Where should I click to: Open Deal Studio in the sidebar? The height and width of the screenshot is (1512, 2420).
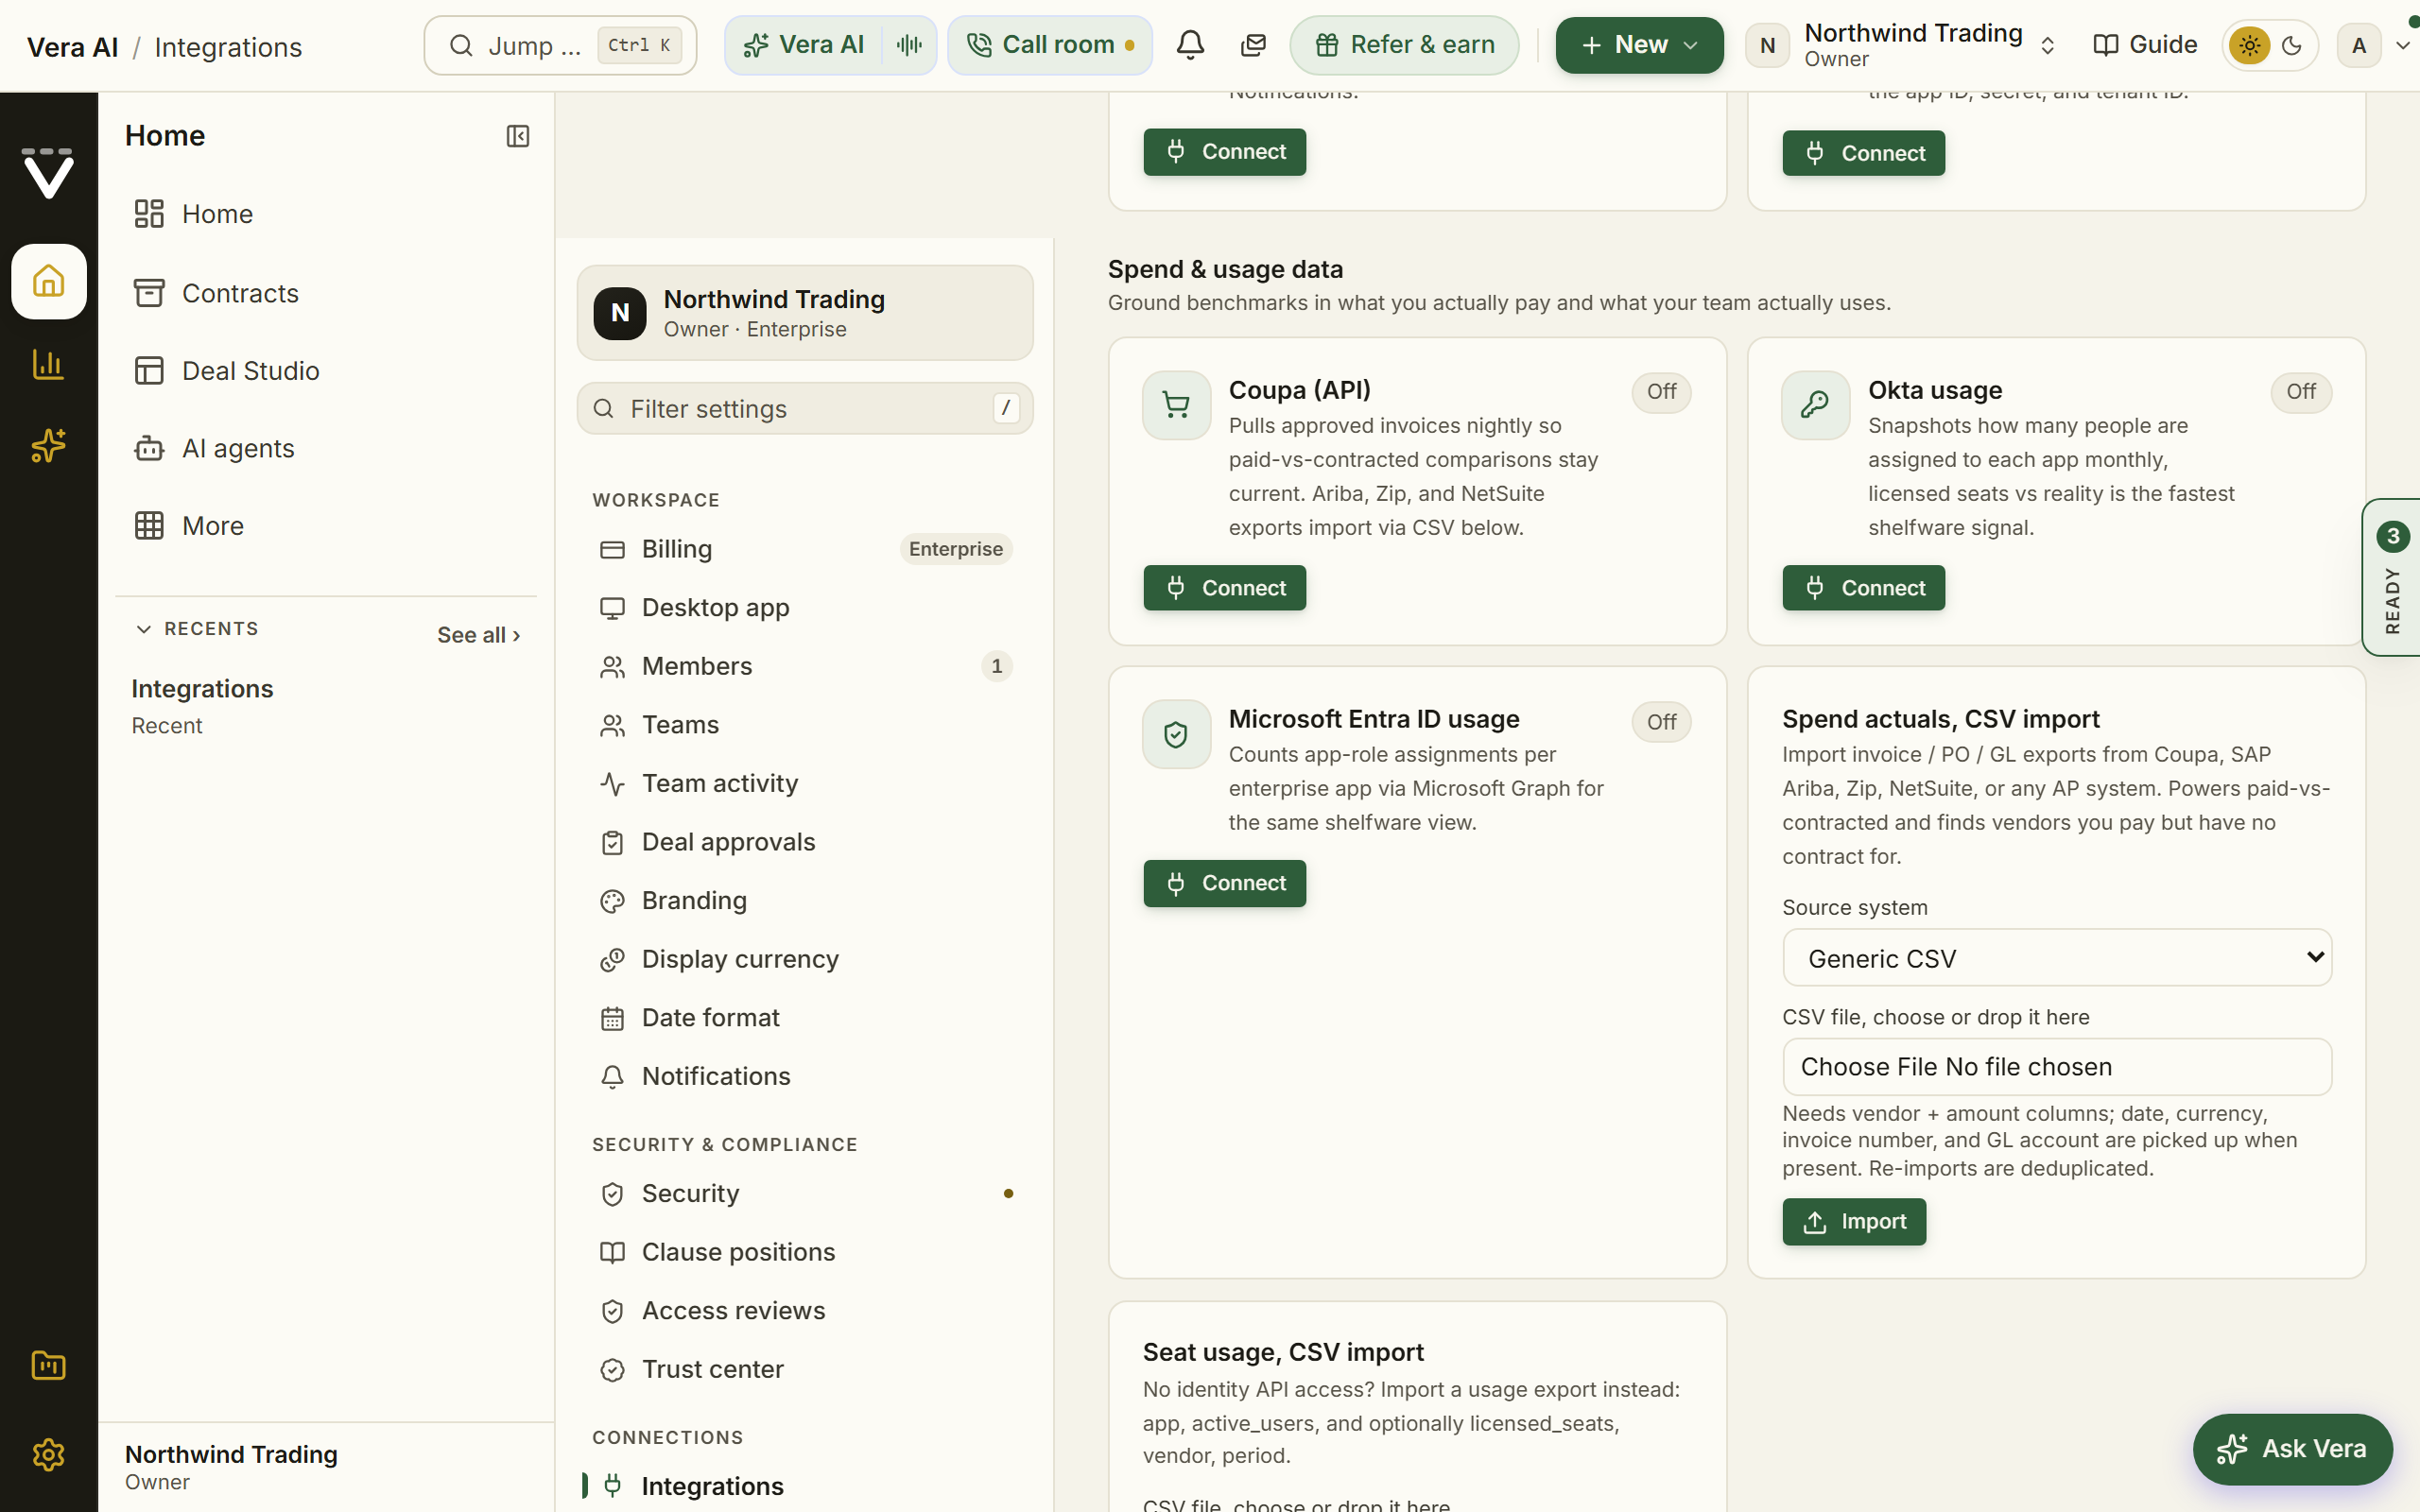click(x=325, y=371)
